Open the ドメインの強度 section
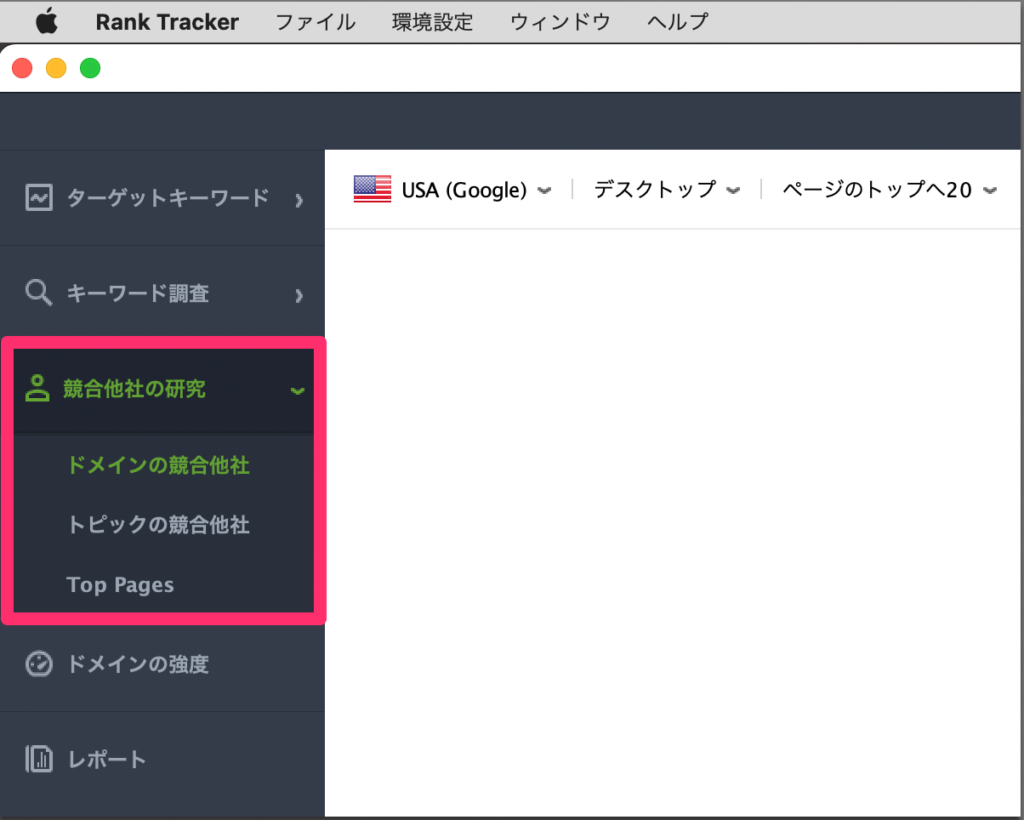Screen dimensions: 1024x820 163,664
